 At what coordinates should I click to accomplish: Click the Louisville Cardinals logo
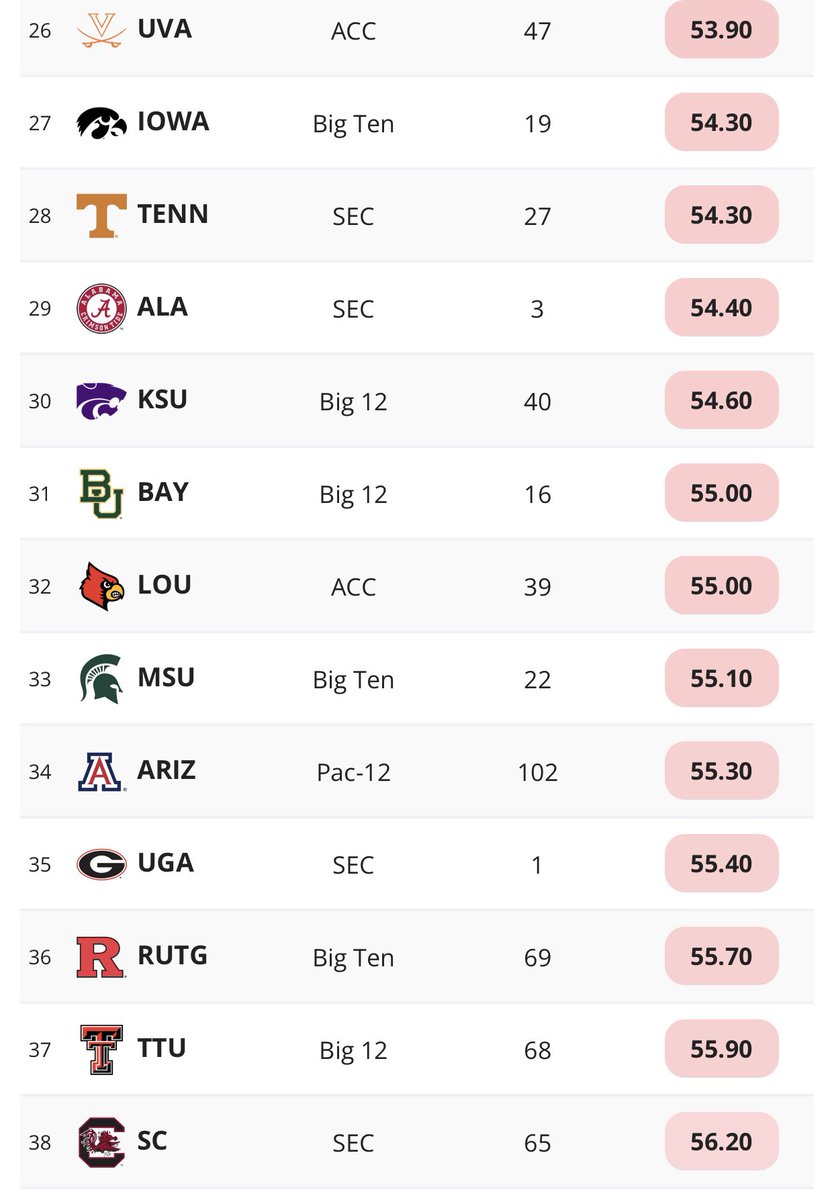tap(101, 586)
